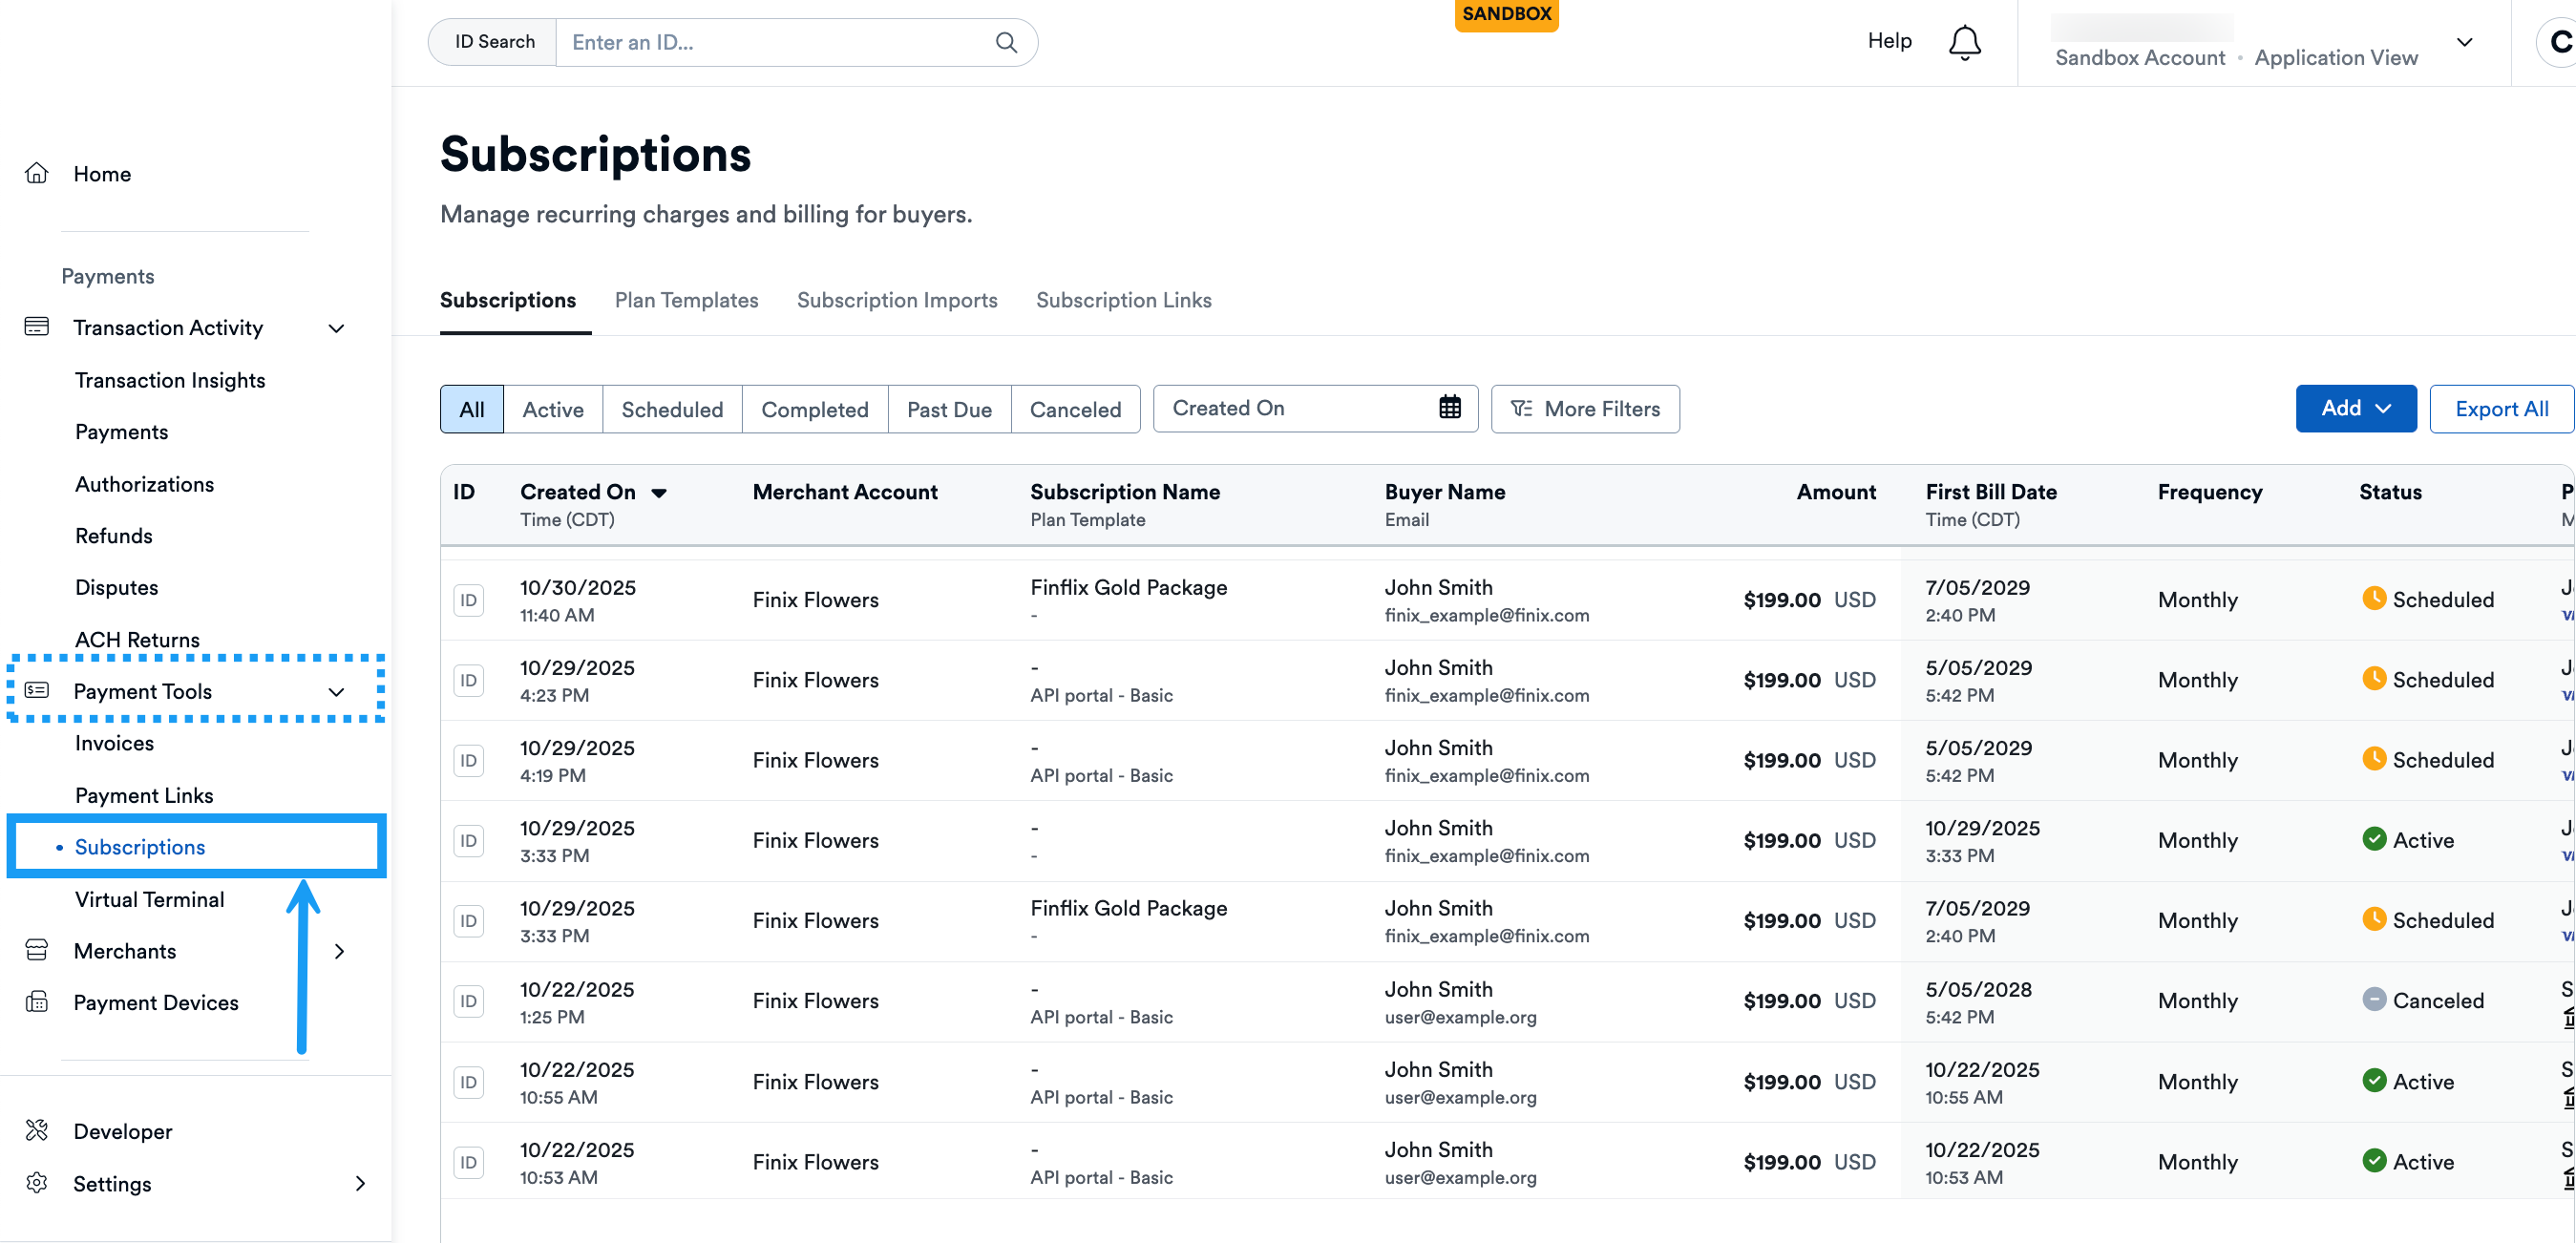This screenshot has width=2576, height=1243.
Task: Switch to the Plan Templates tab
Action: click(x=686, y=300)
